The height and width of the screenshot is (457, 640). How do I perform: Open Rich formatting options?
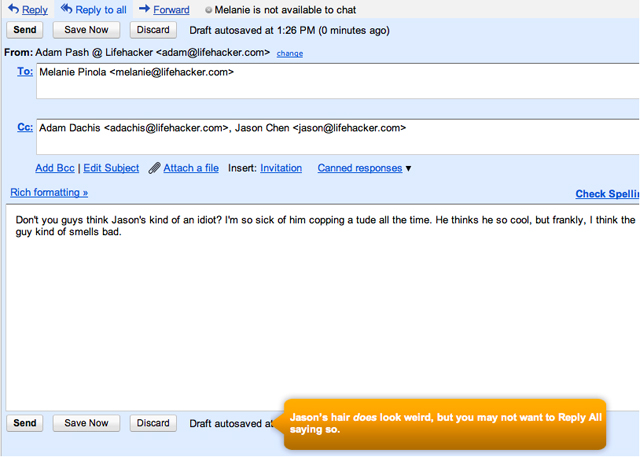(x=49, y=192)
